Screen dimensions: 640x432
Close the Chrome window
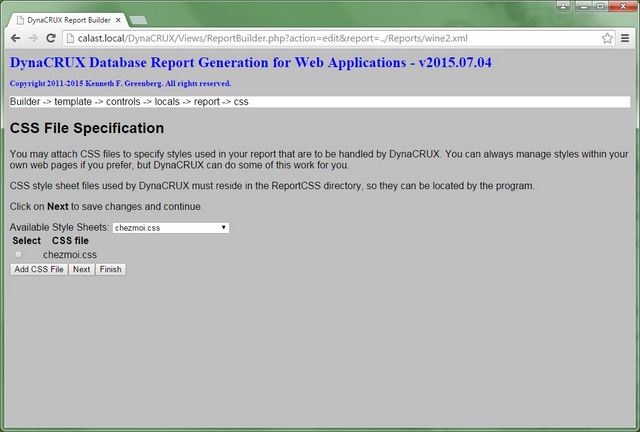coord(623,6)
